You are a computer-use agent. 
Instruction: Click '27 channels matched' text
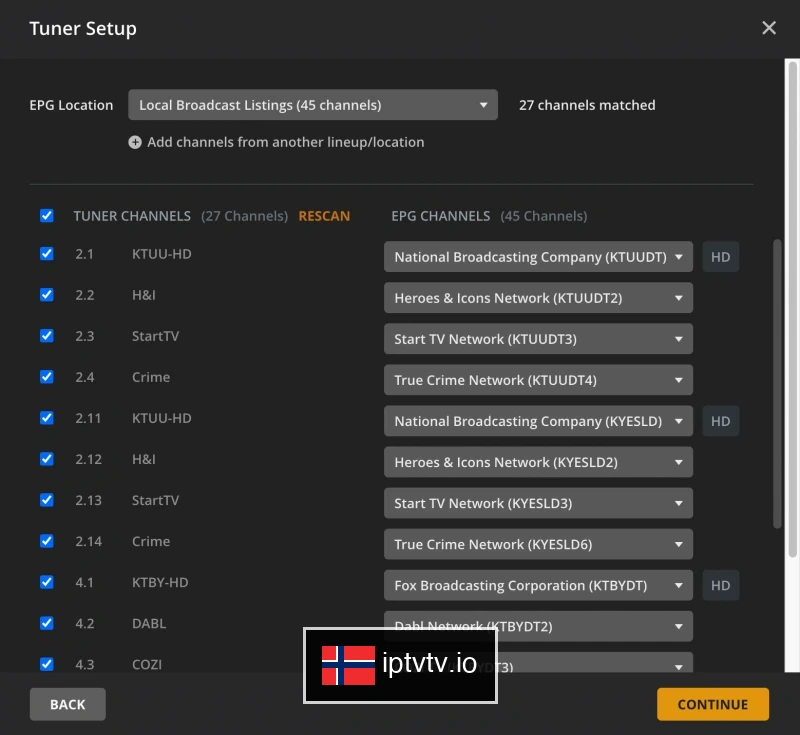point(587,105)
